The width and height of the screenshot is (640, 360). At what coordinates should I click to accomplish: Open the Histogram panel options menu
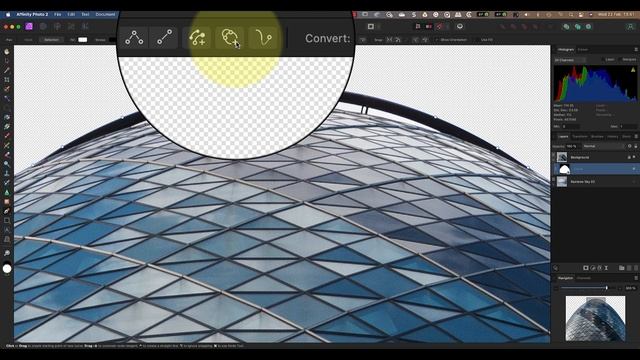[636, 49]
